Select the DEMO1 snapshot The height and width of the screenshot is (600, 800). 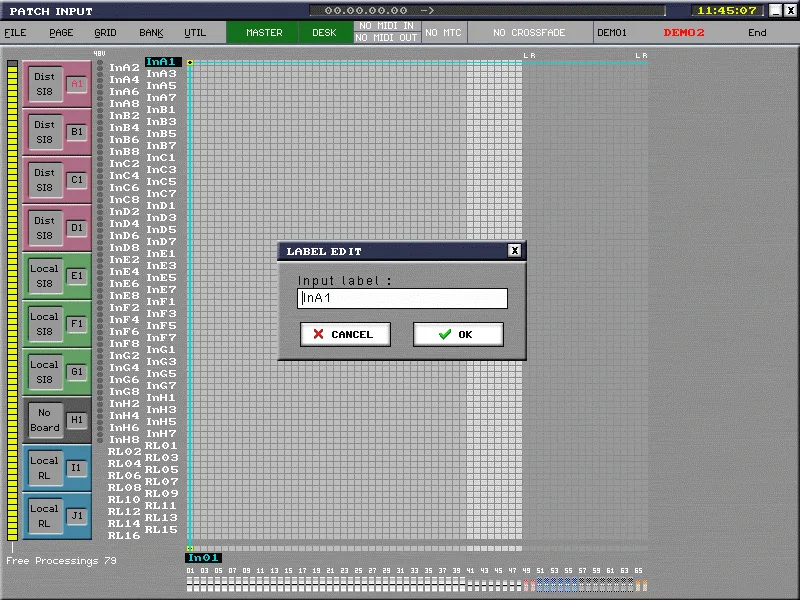point(612,33)
